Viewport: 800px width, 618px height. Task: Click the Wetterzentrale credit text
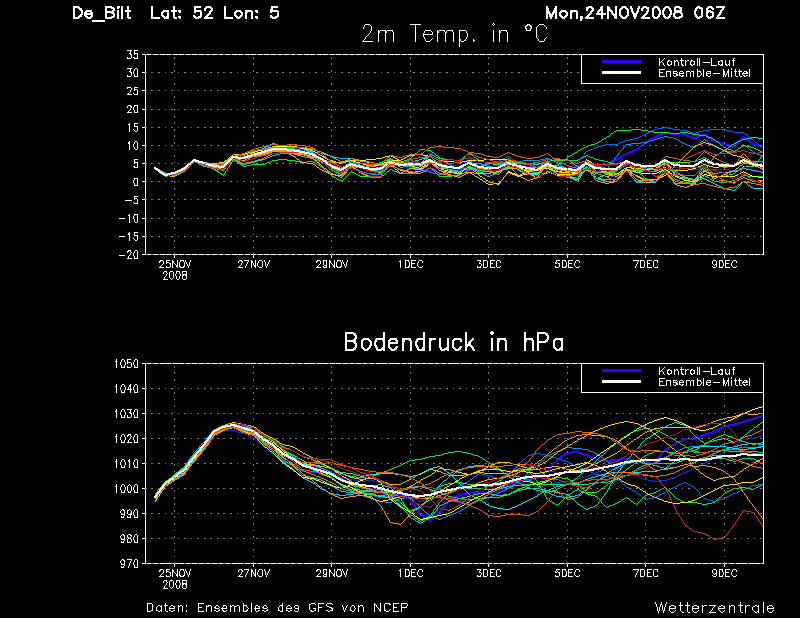pyautogui.click(x=715, y=608)
